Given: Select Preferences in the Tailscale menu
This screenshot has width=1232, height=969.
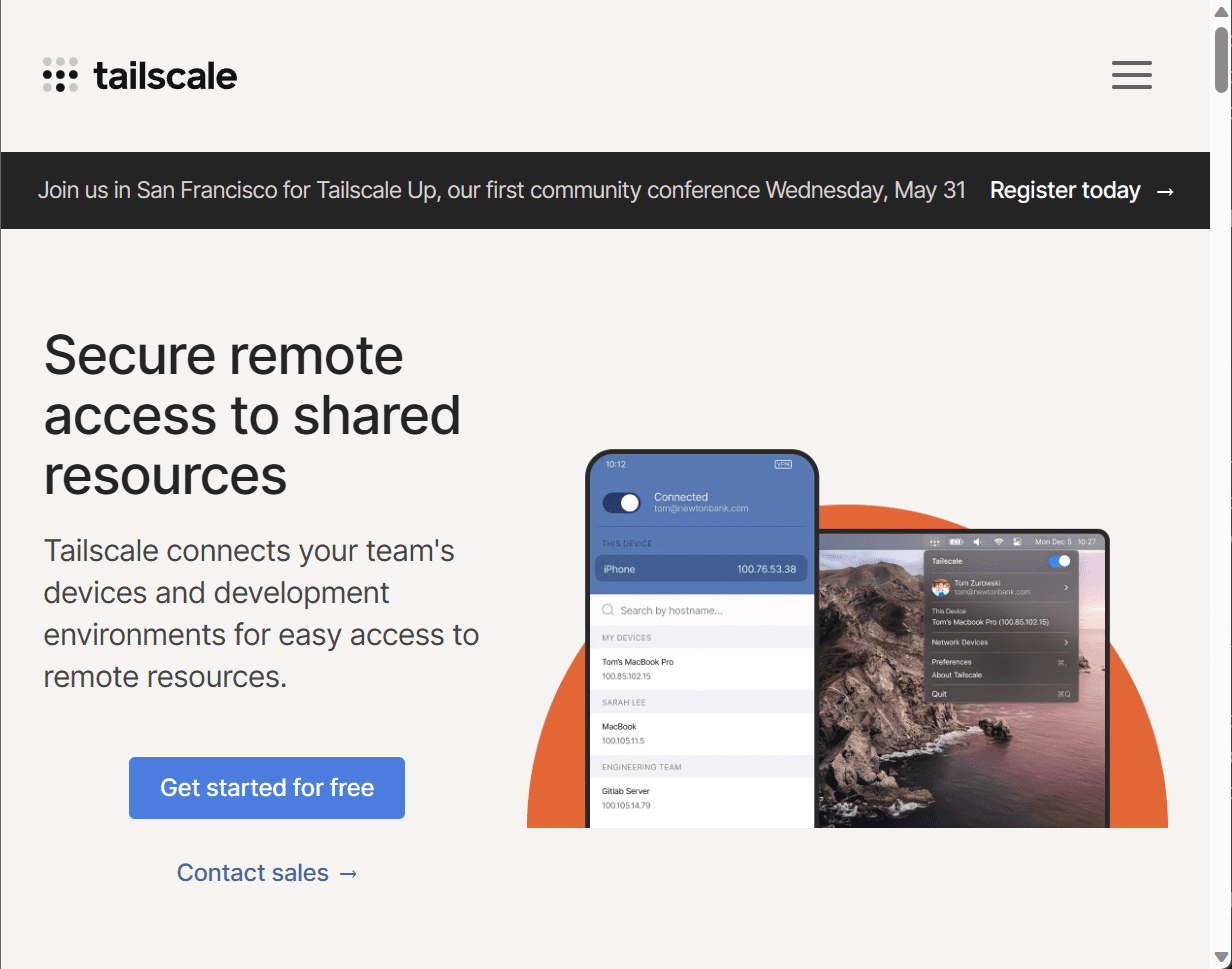Looking at the screenshot, I should (950, 662).
